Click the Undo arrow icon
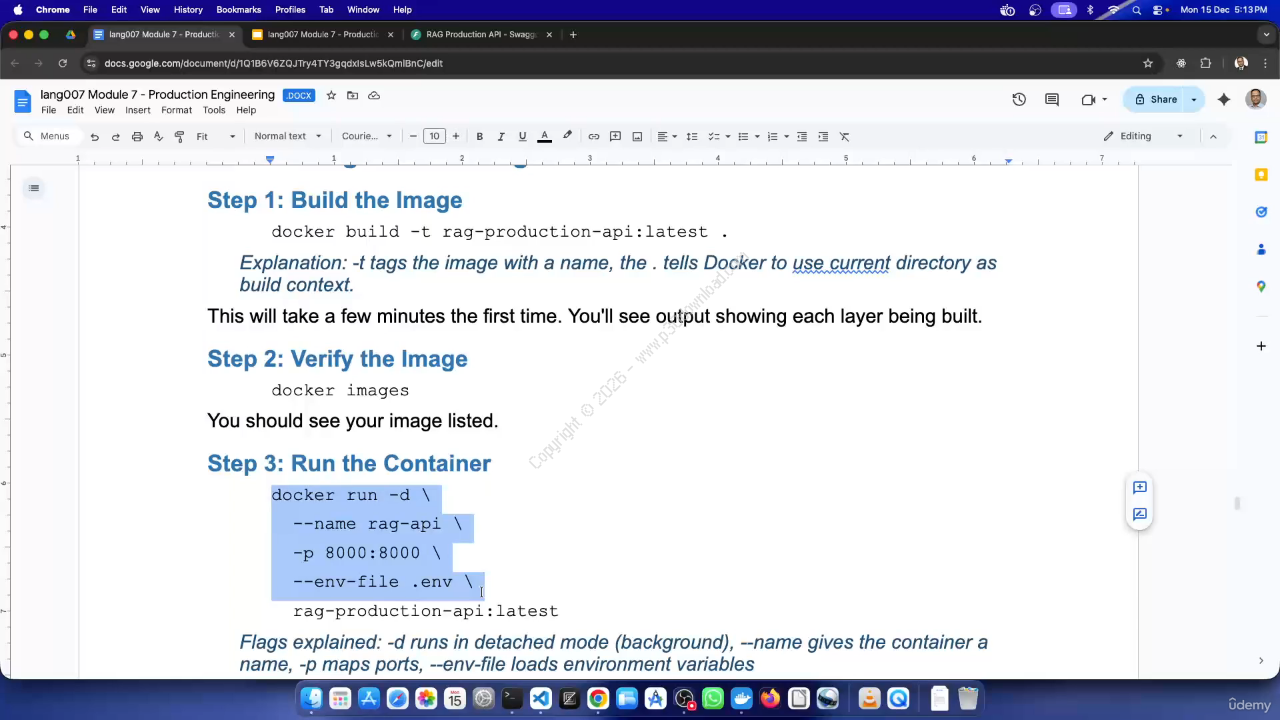The width and height of the screenshot is (1280, 720). pyautogui.click(x=95, y=136)
